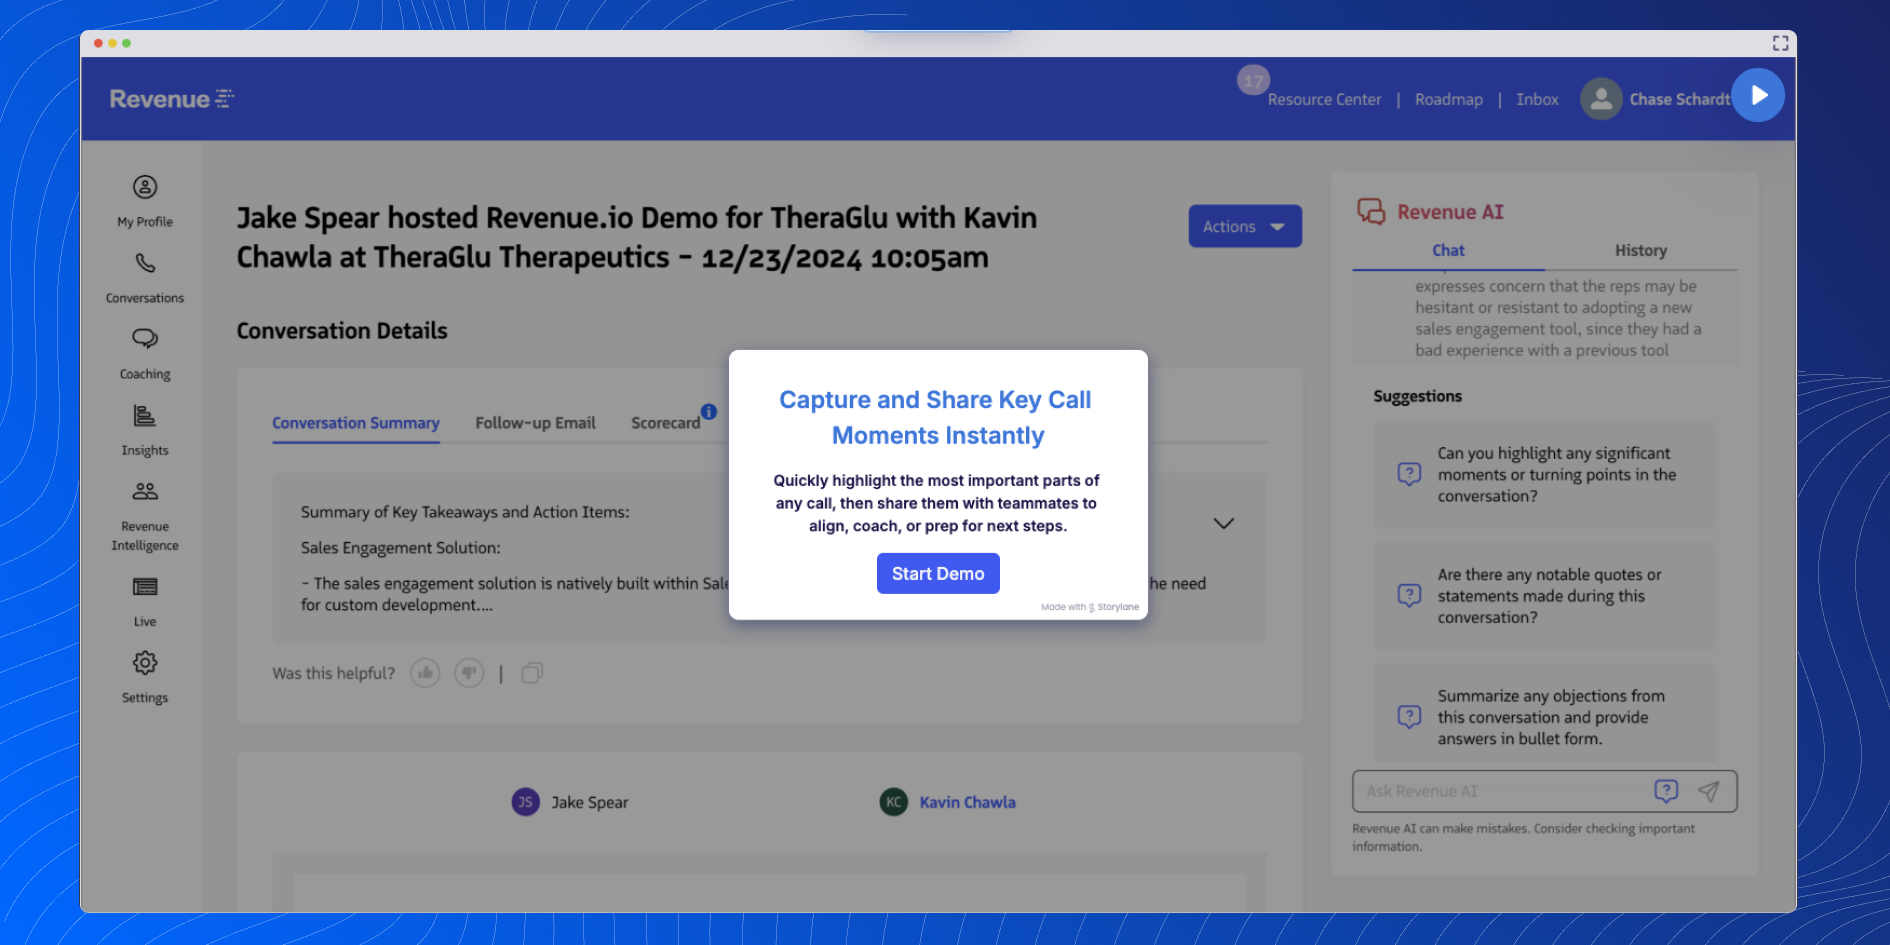1890x945 pixels.
Task: Click thumbs down helpful icon
Action: coord(469,673)
